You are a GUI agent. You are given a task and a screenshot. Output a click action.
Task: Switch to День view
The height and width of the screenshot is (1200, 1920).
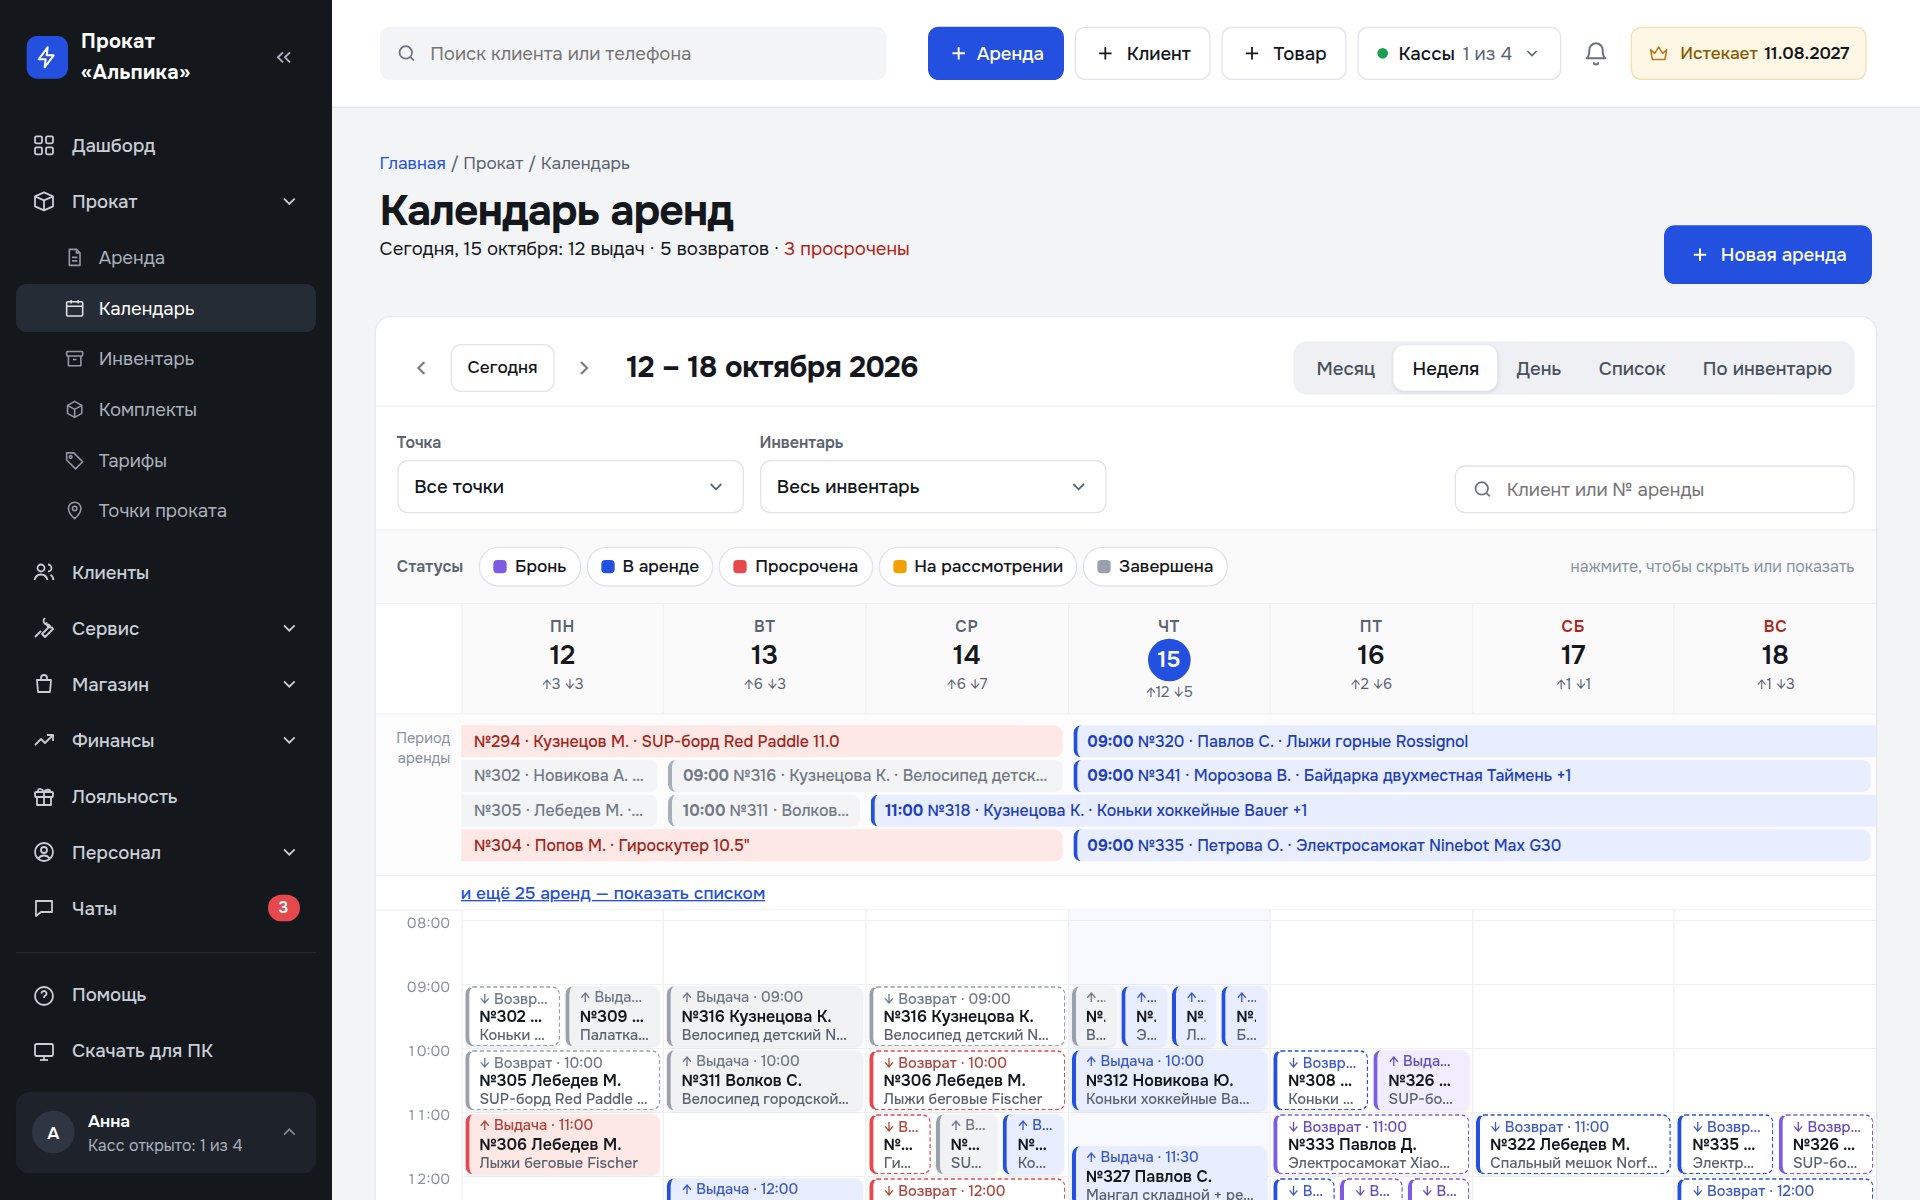pos(1538,369)
